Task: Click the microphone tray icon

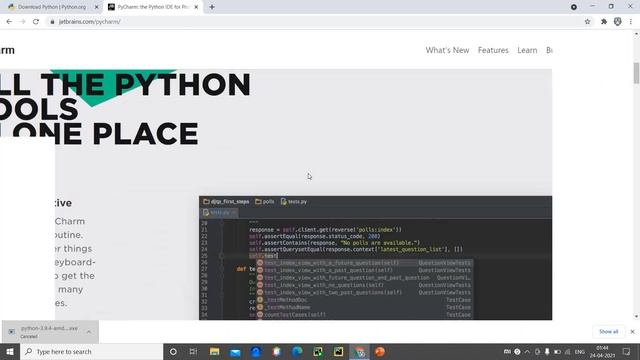Action: coord(547,351)
